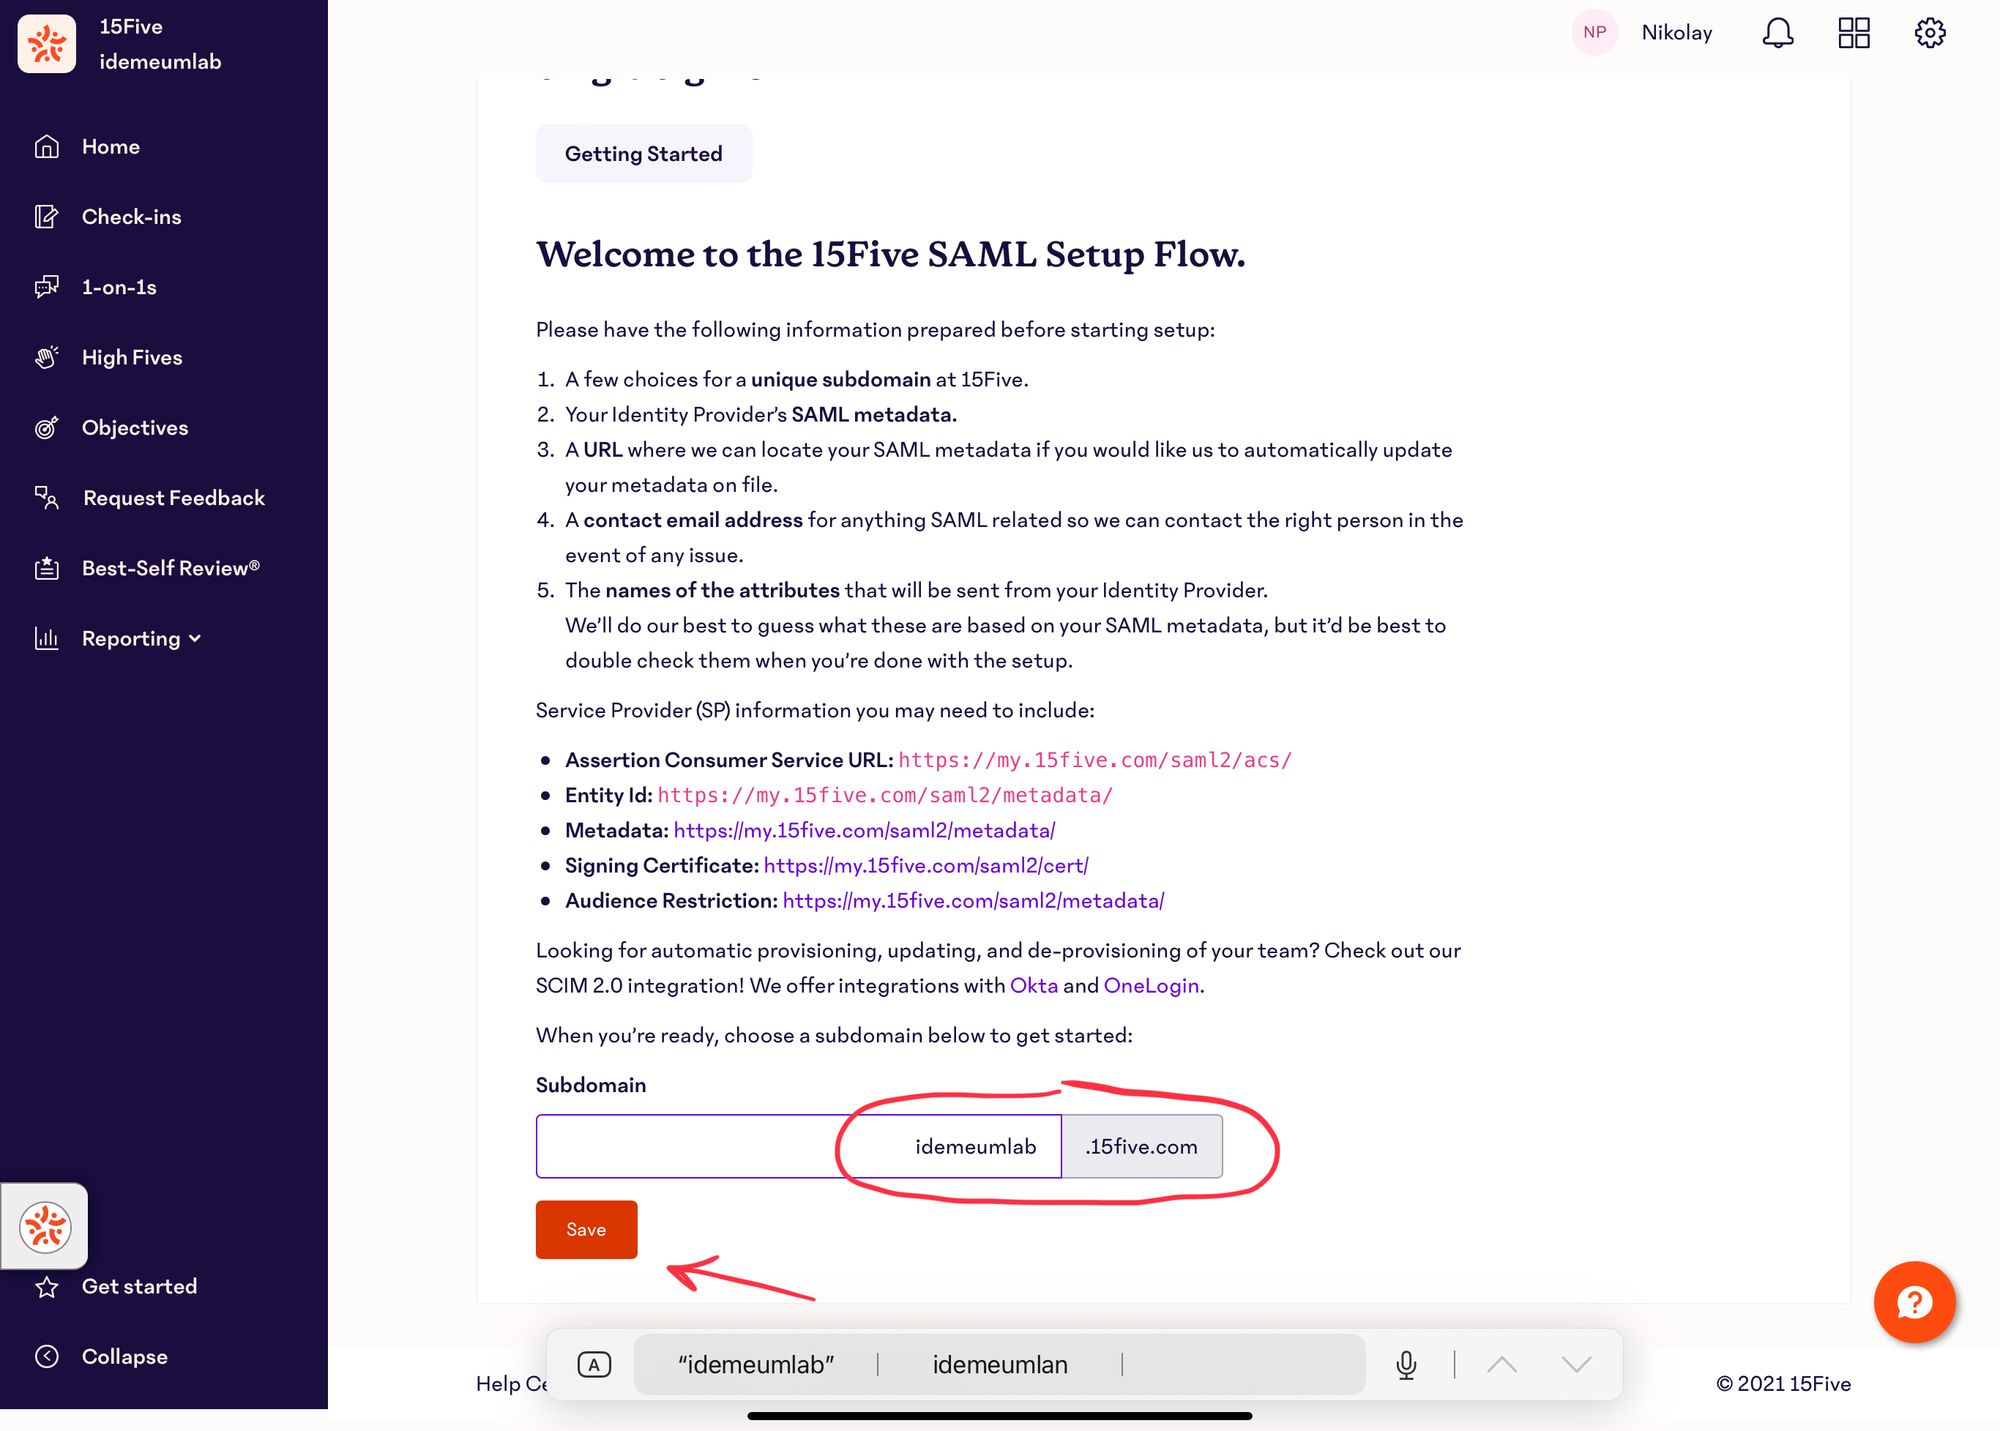Open Get started in sidebar

point(139,1287)
